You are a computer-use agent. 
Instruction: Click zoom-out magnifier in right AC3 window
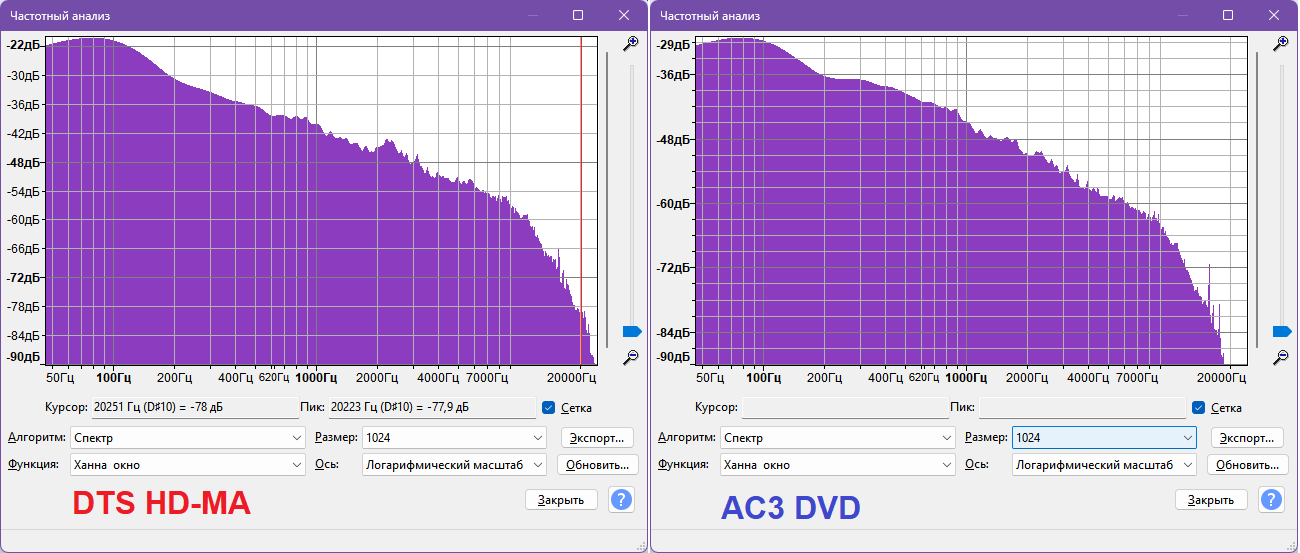coord(1280,357)
